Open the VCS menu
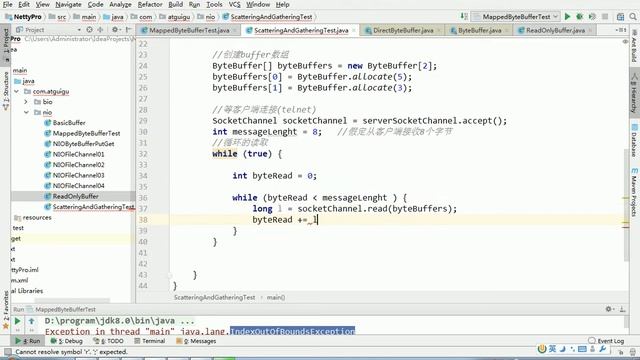 [234, 4]
